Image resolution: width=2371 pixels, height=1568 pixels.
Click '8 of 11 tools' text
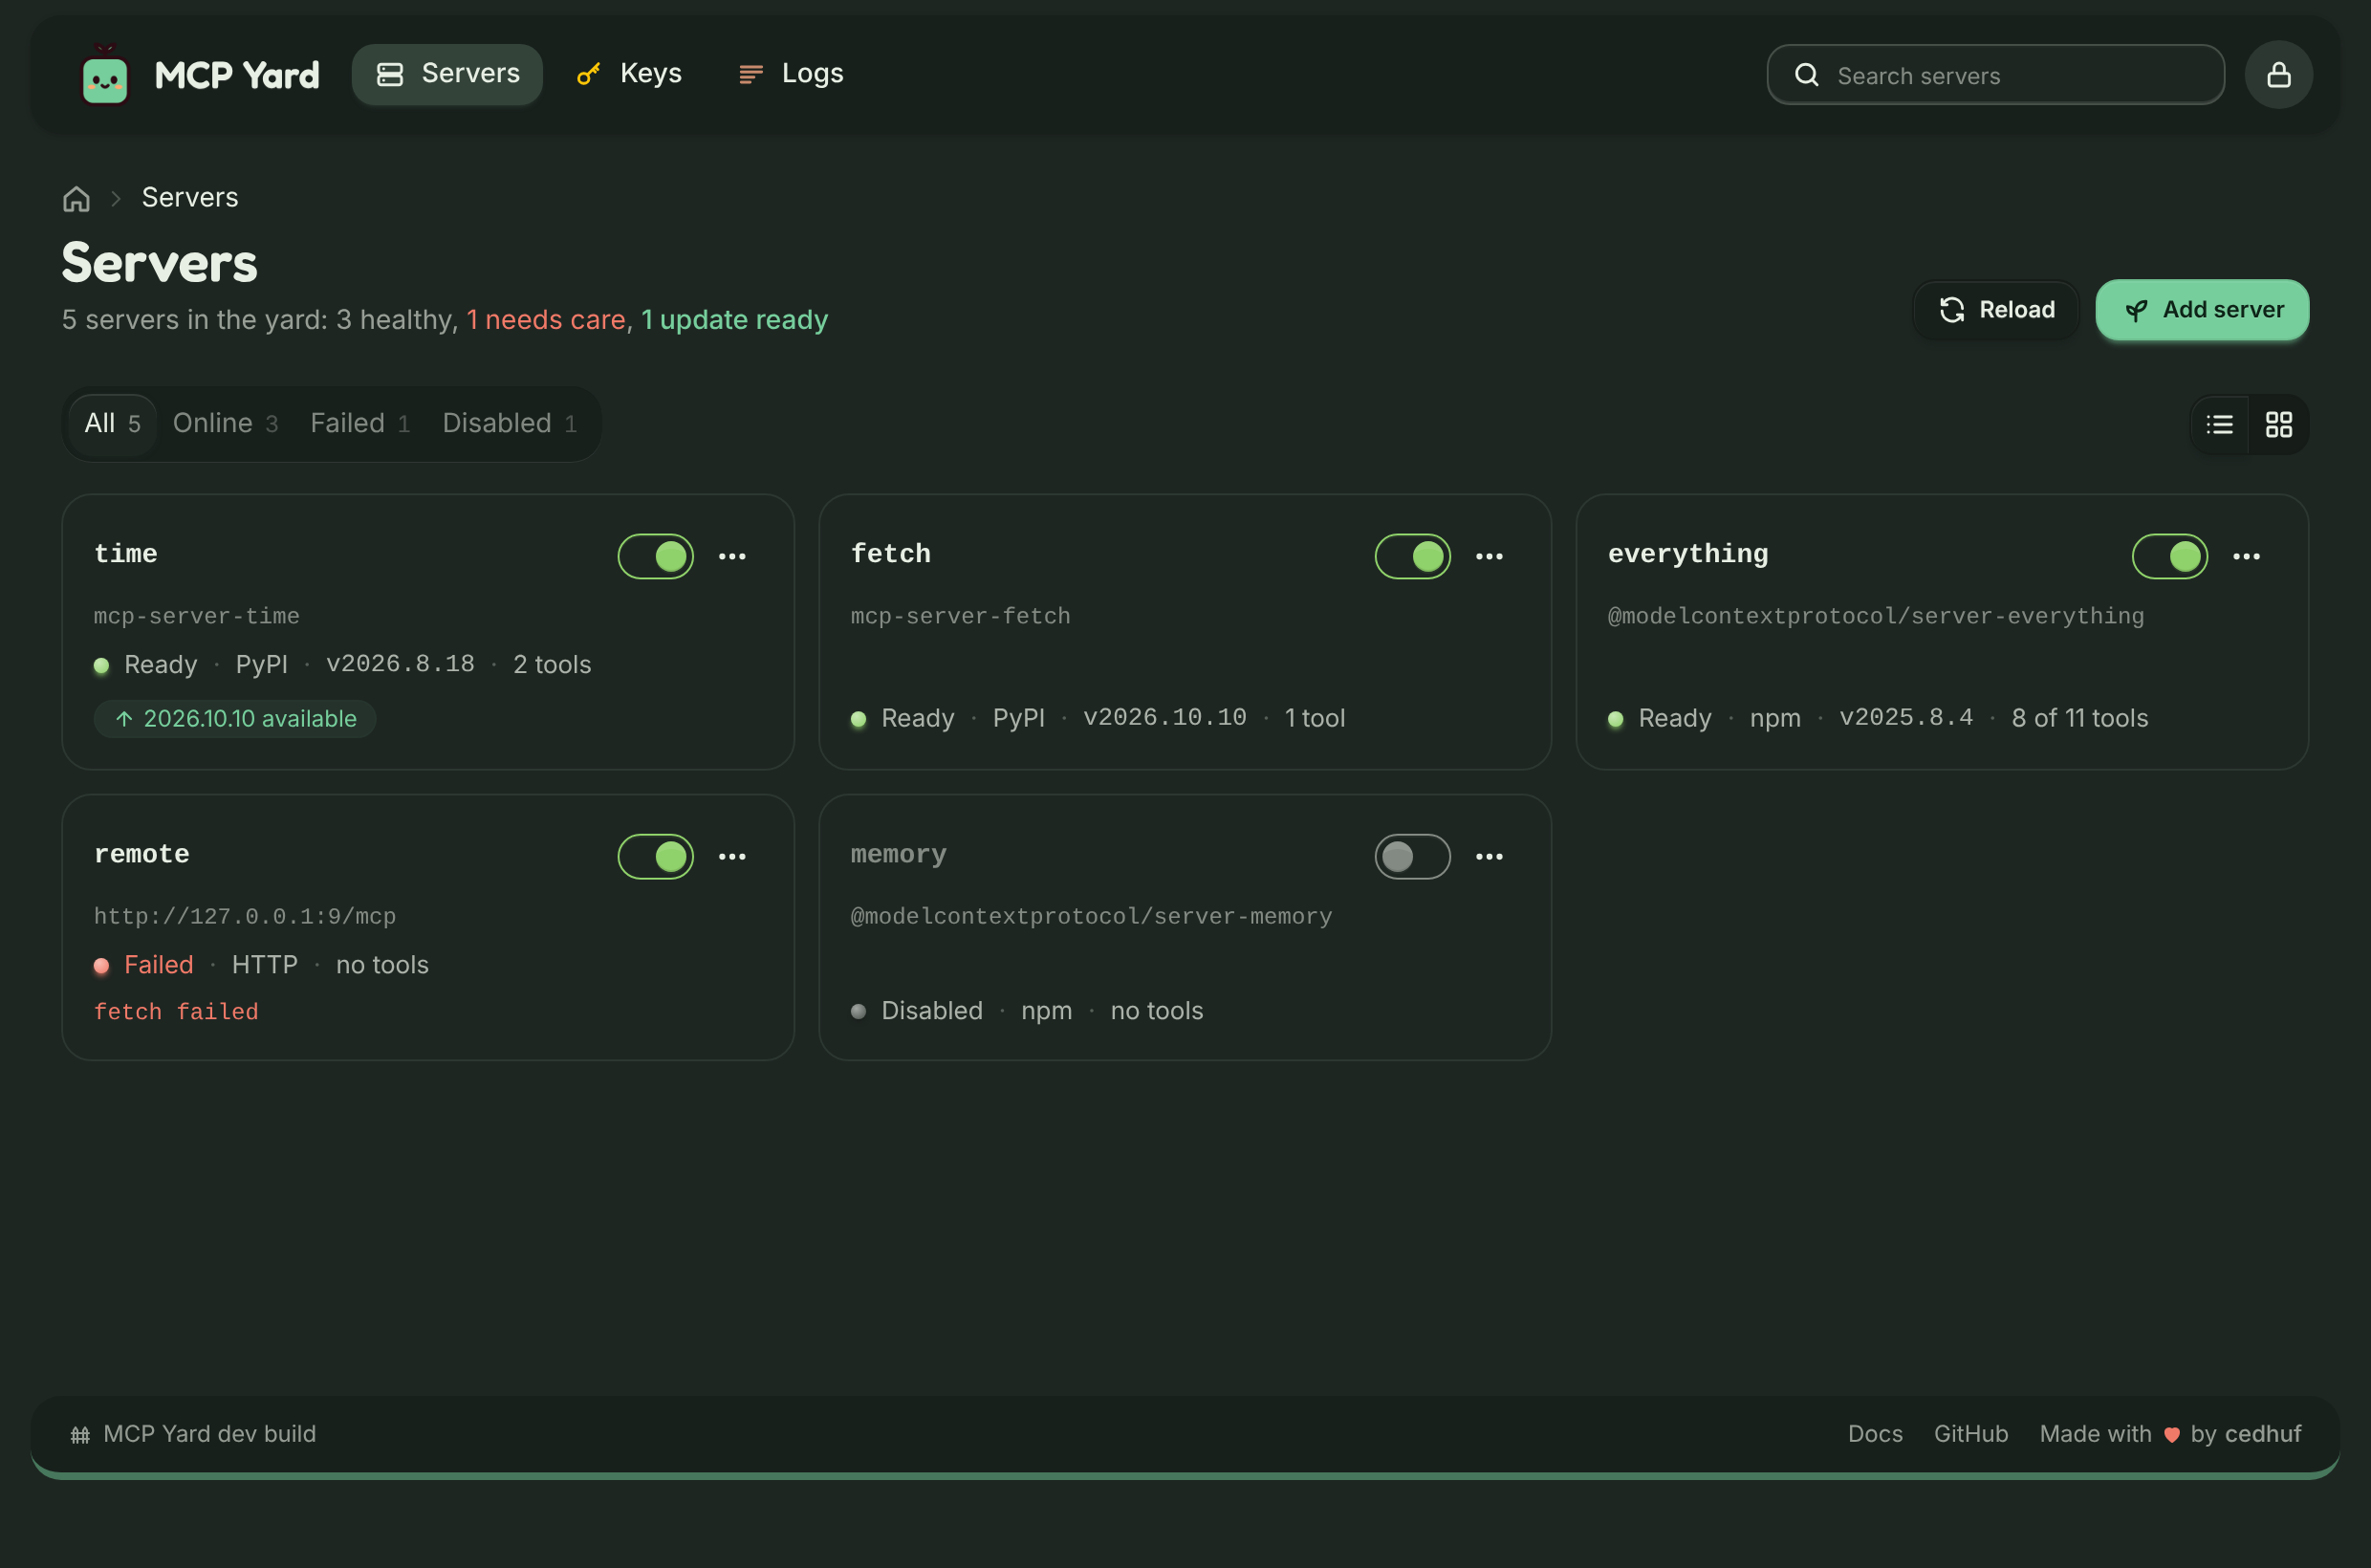tap(2079, 718)
